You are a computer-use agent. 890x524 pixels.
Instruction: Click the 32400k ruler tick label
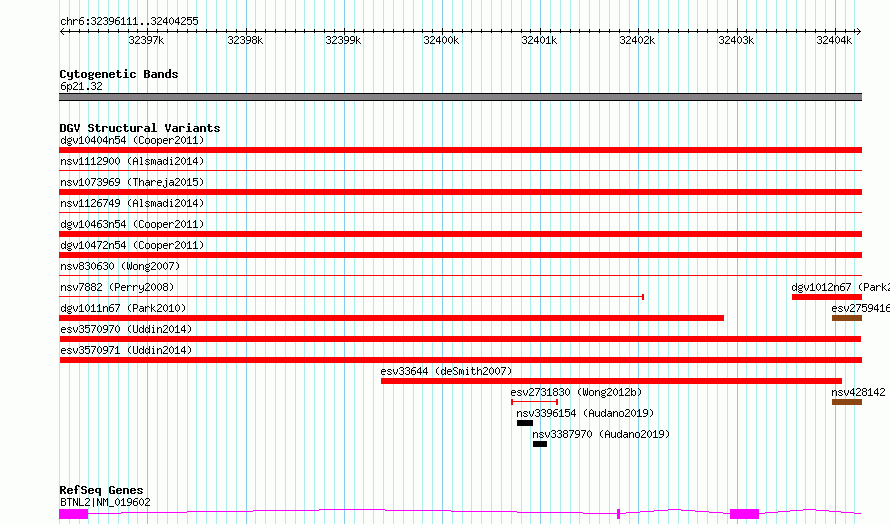pyautogui.click(x=441, y=40)
